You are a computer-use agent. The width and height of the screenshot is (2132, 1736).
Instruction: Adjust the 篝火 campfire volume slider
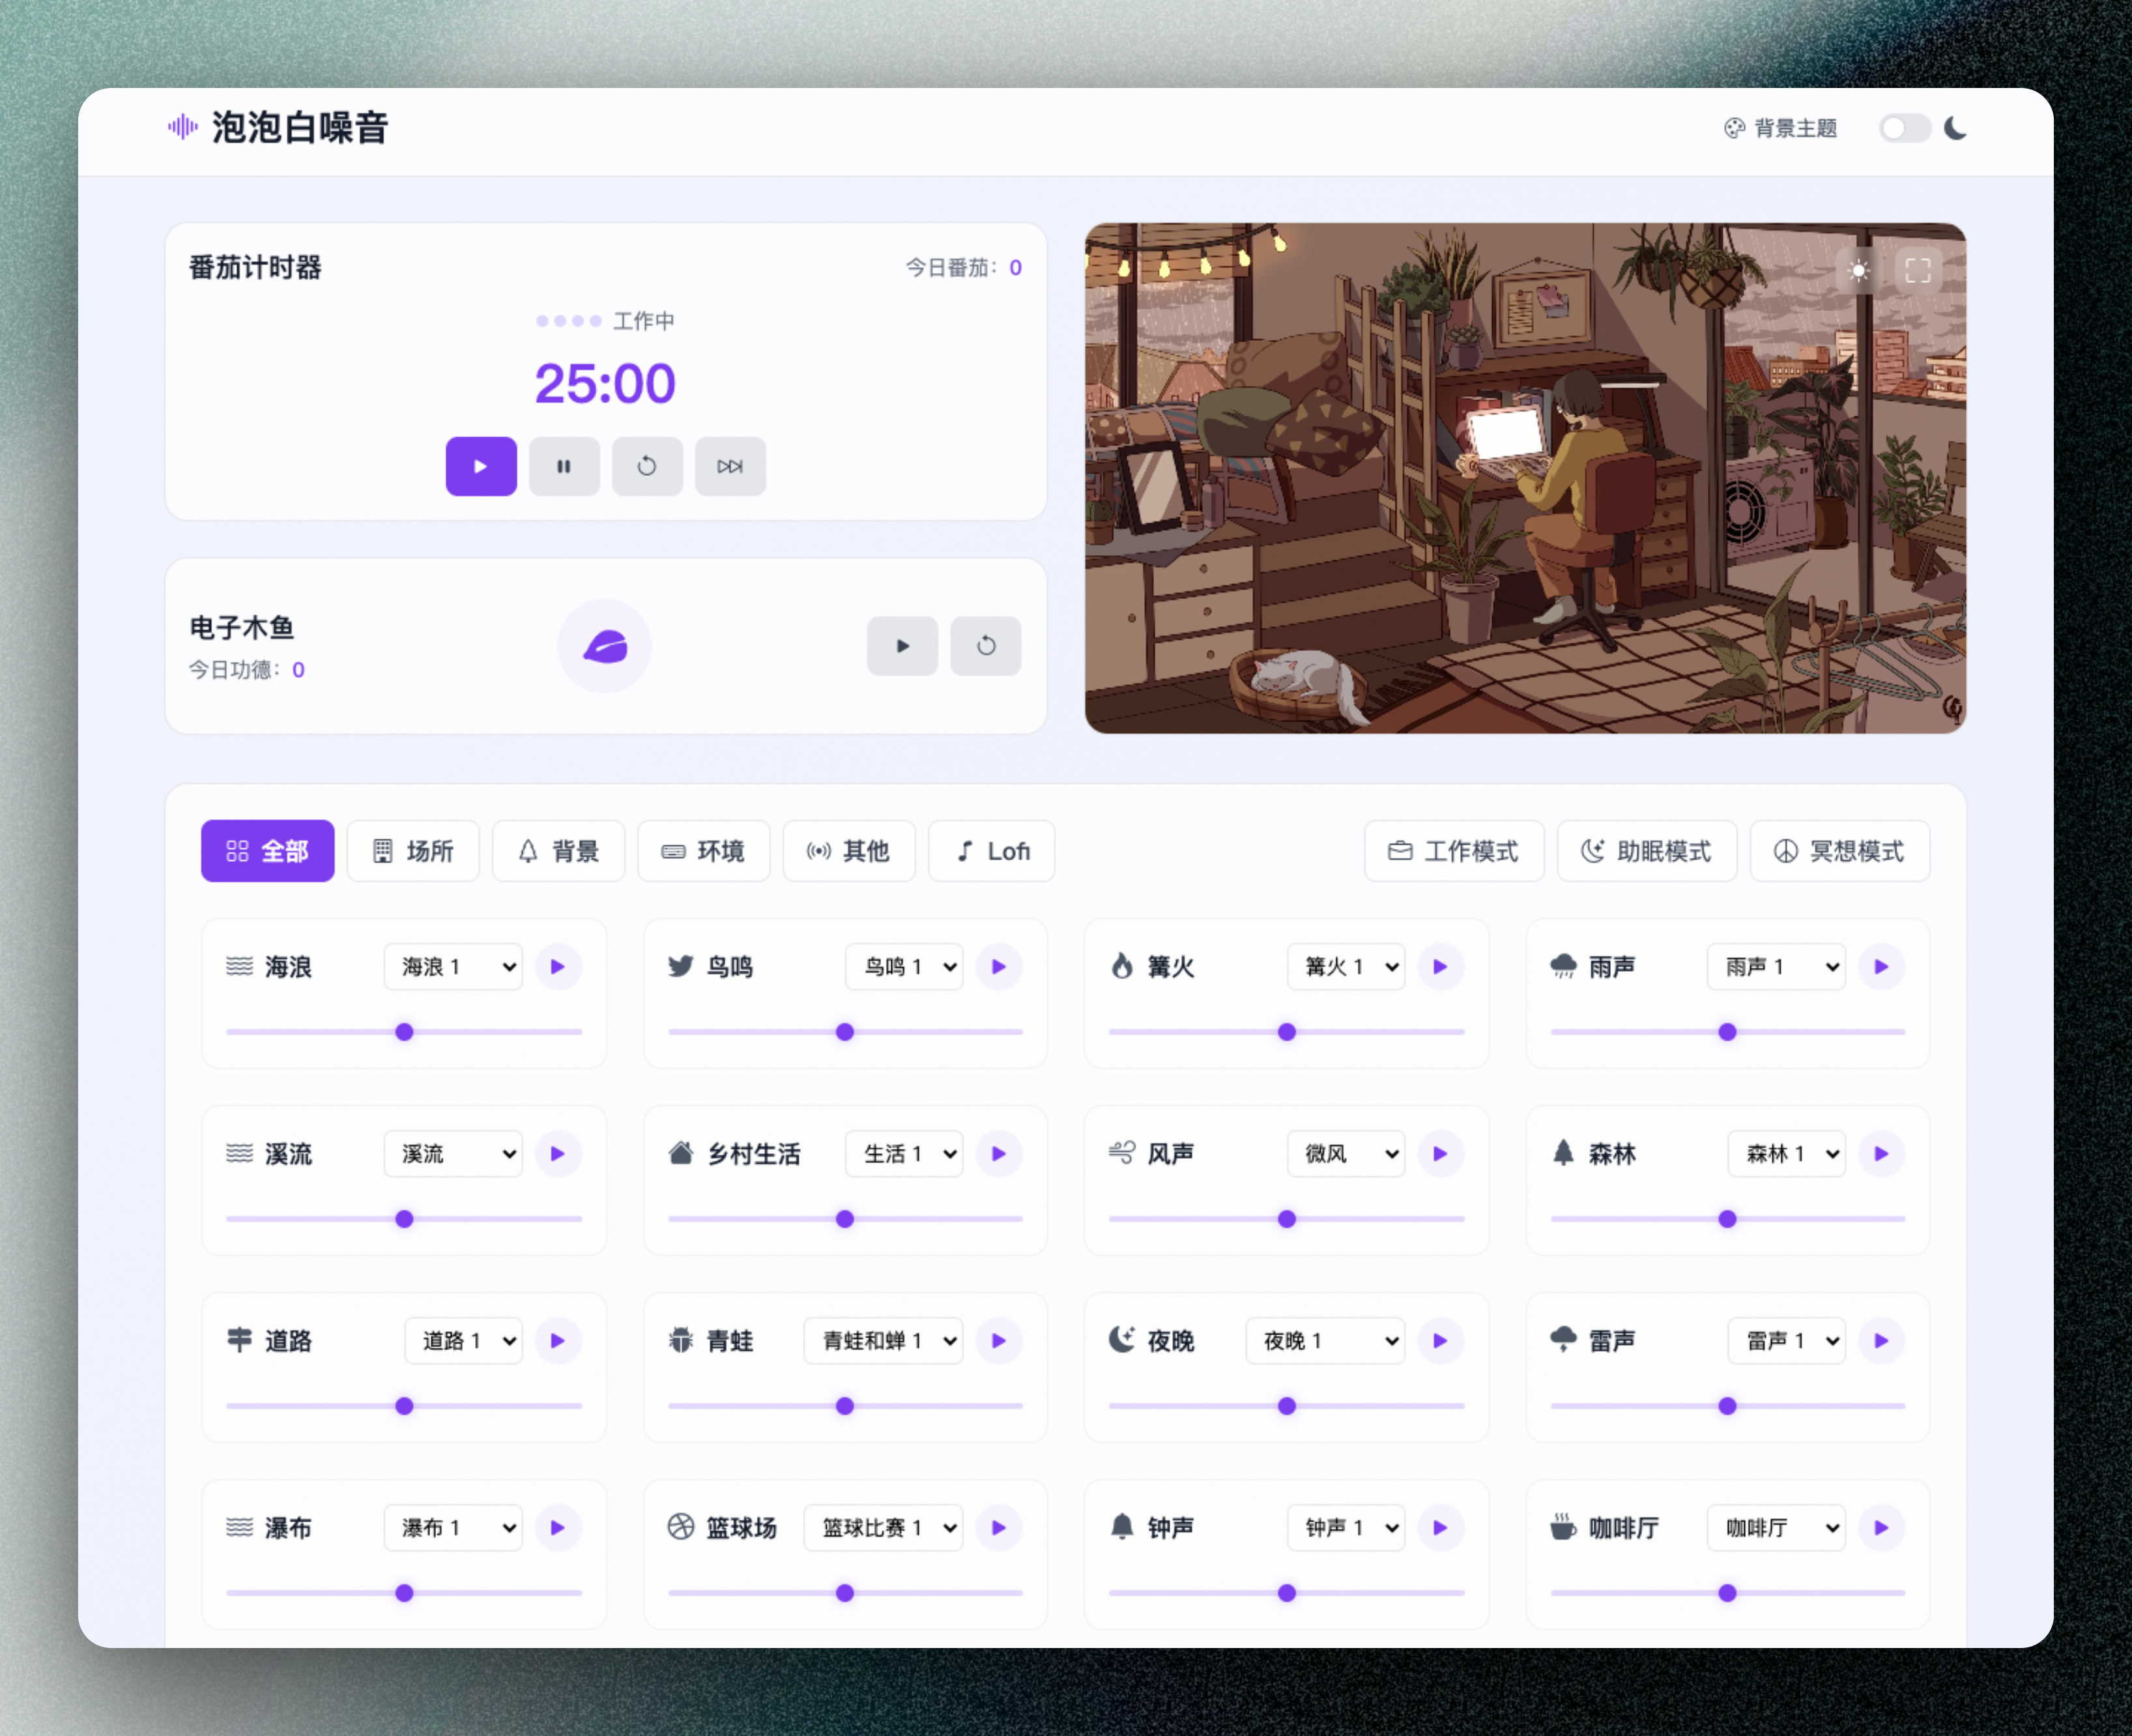pos(1287,1032)
